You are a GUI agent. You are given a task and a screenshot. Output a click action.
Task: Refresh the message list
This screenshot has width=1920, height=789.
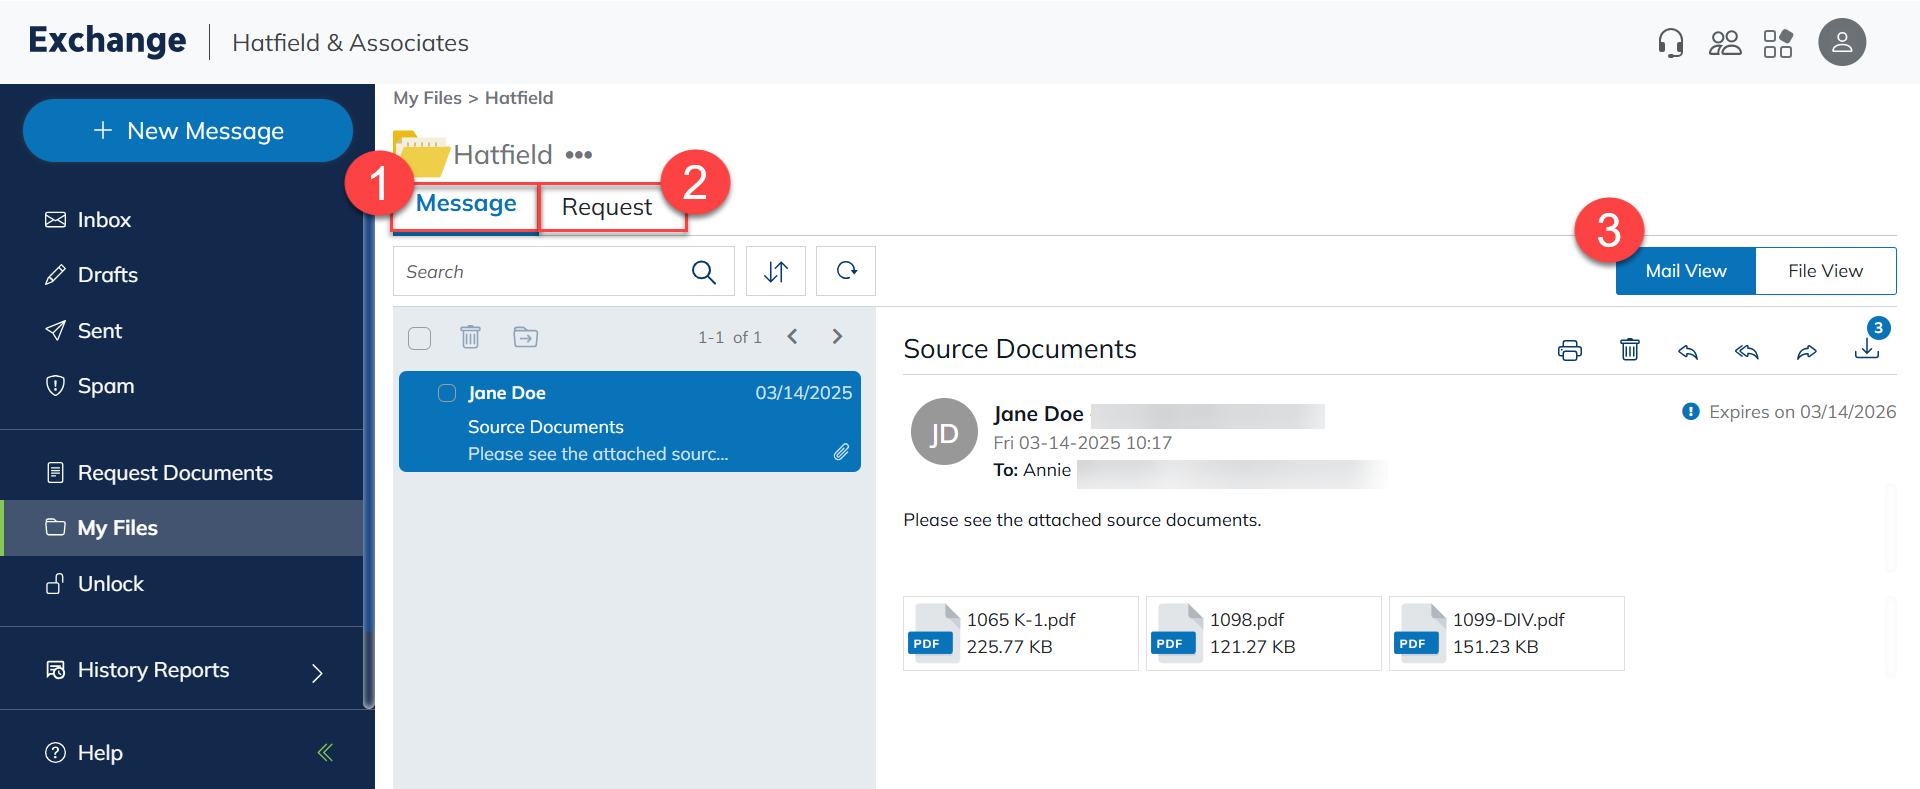click(846, 271)
